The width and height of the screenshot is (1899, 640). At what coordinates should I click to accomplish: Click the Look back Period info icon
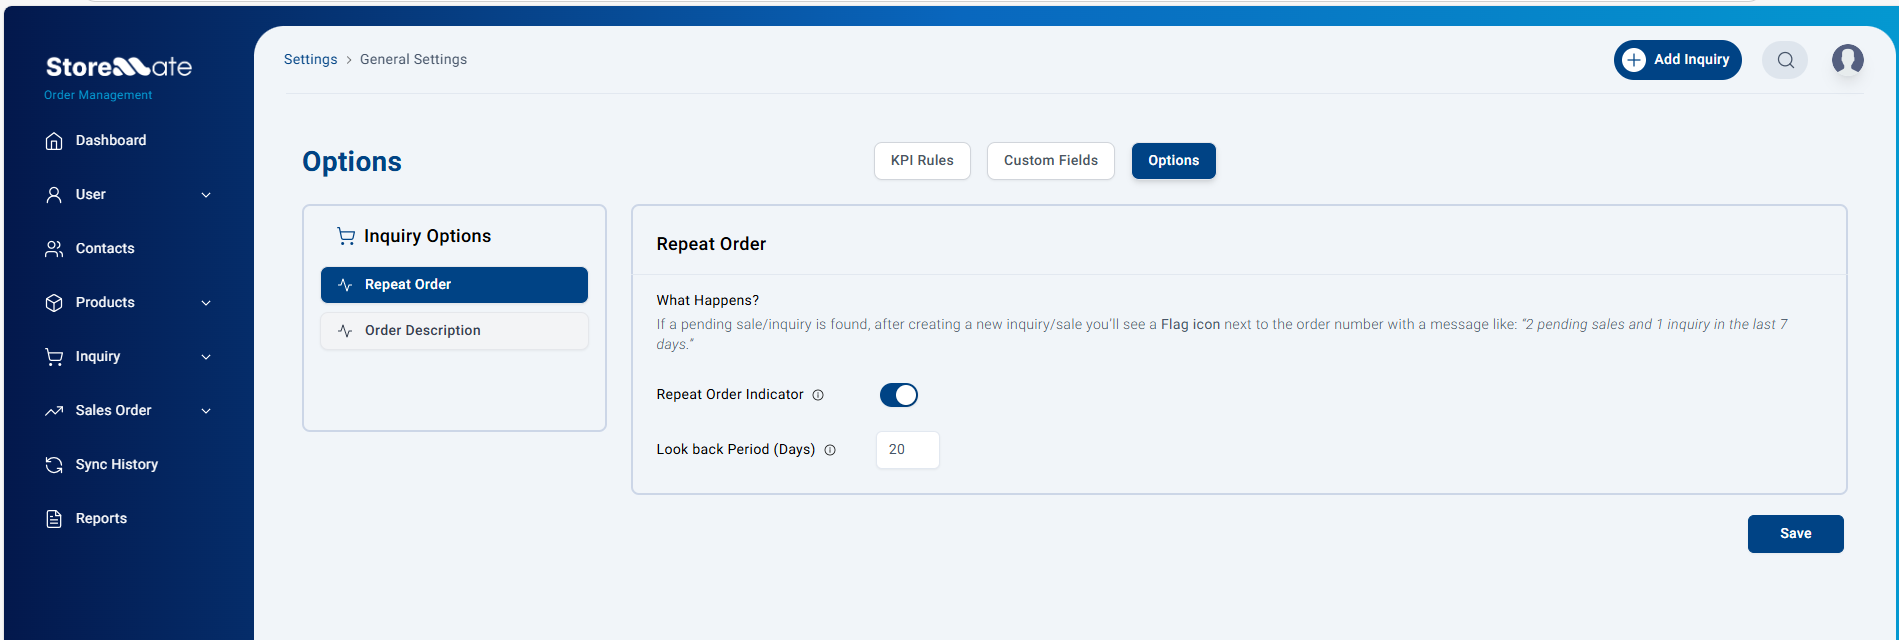[830, 450]
